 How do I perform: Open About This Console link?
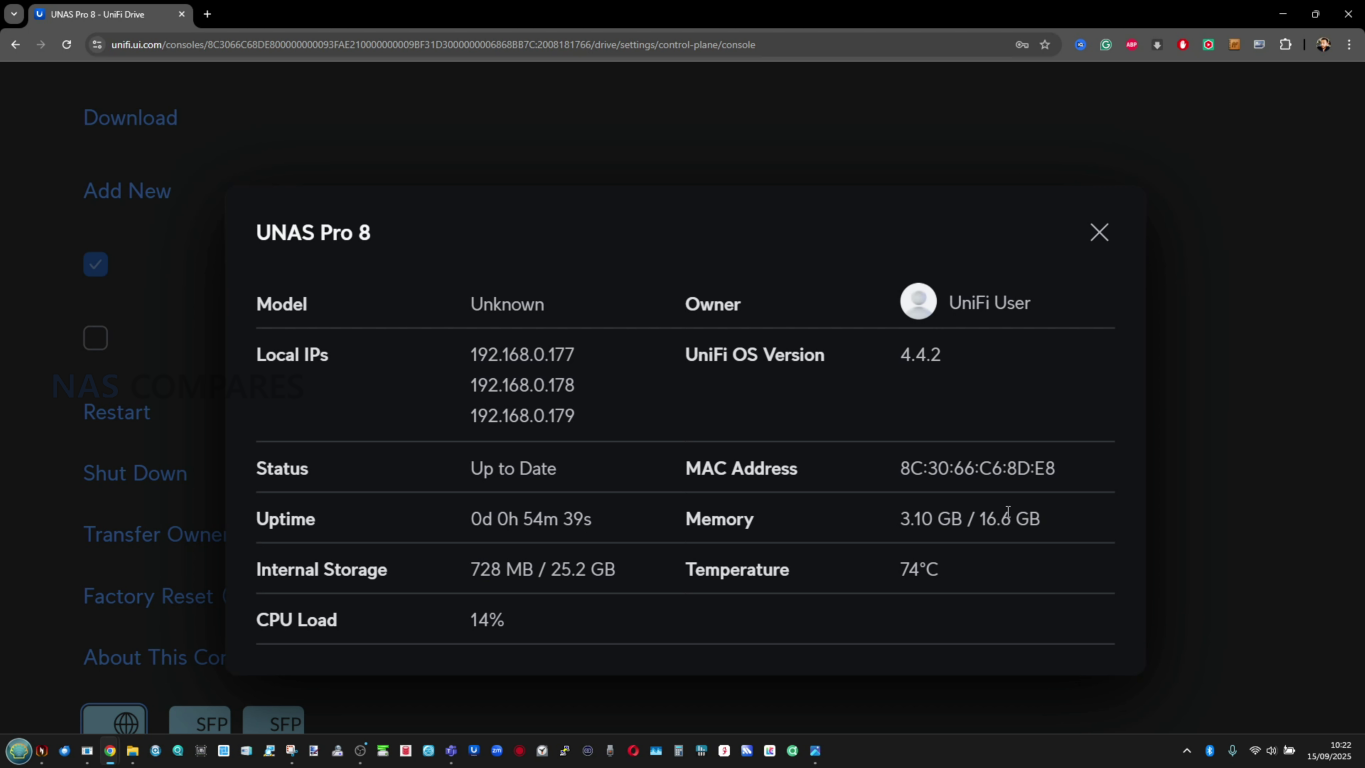tap(155, 657)
